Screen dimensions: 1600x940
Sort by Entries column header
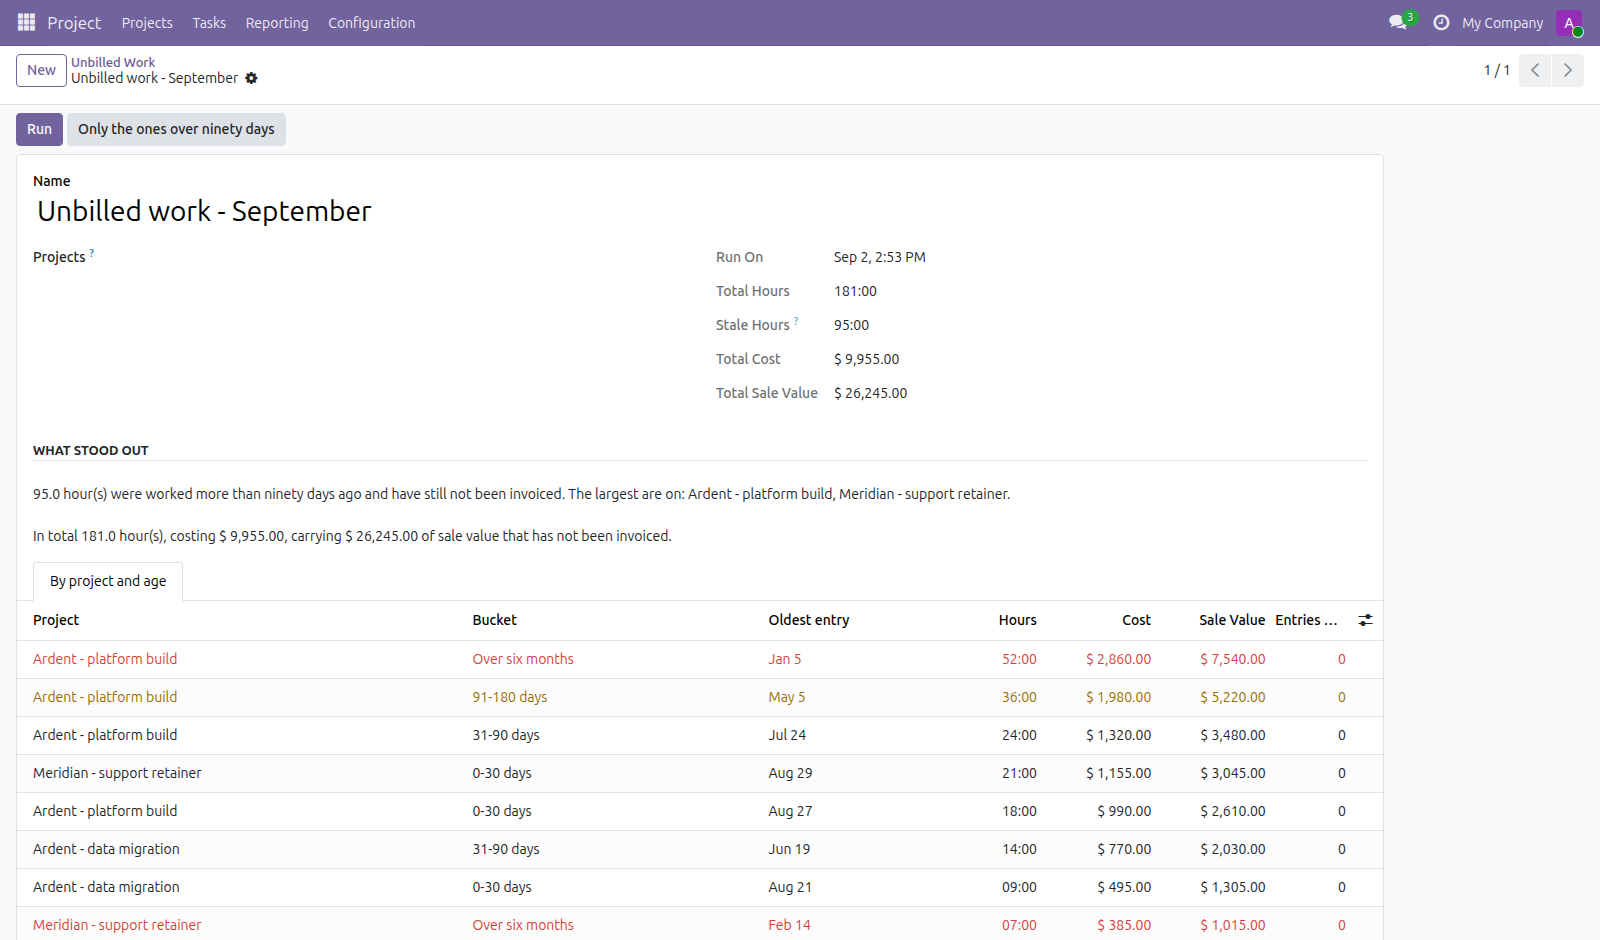coord(1306,620)
